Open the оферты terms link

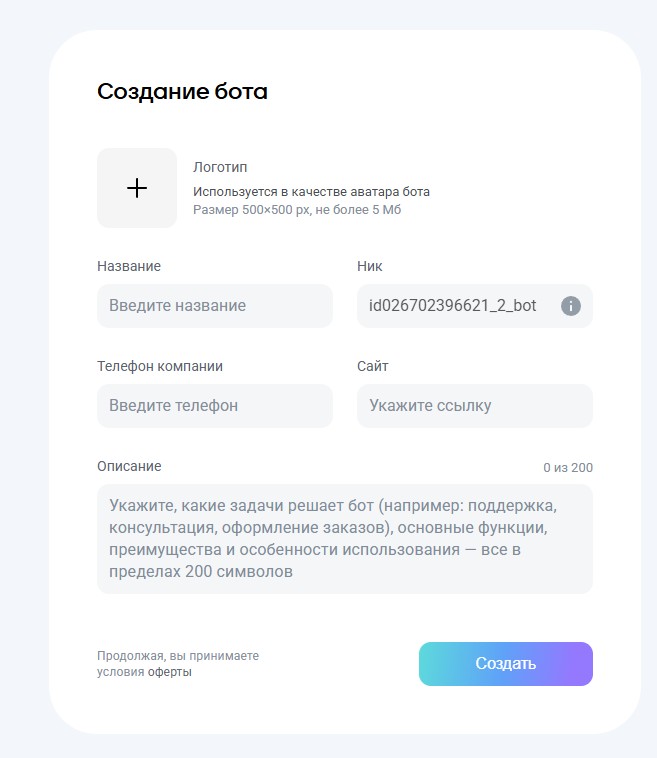pyautogui.click(x=170, y=672)
